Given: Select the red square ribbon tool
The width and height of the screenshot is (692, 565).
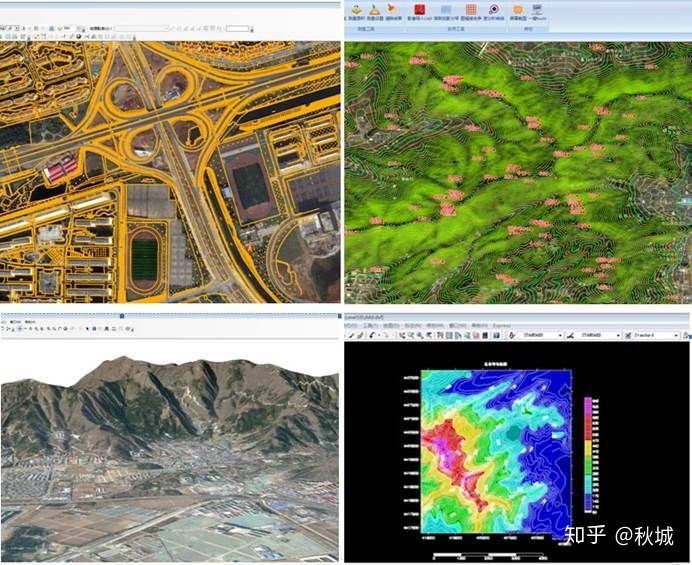Looking at the screenshot, I should 419,9.
